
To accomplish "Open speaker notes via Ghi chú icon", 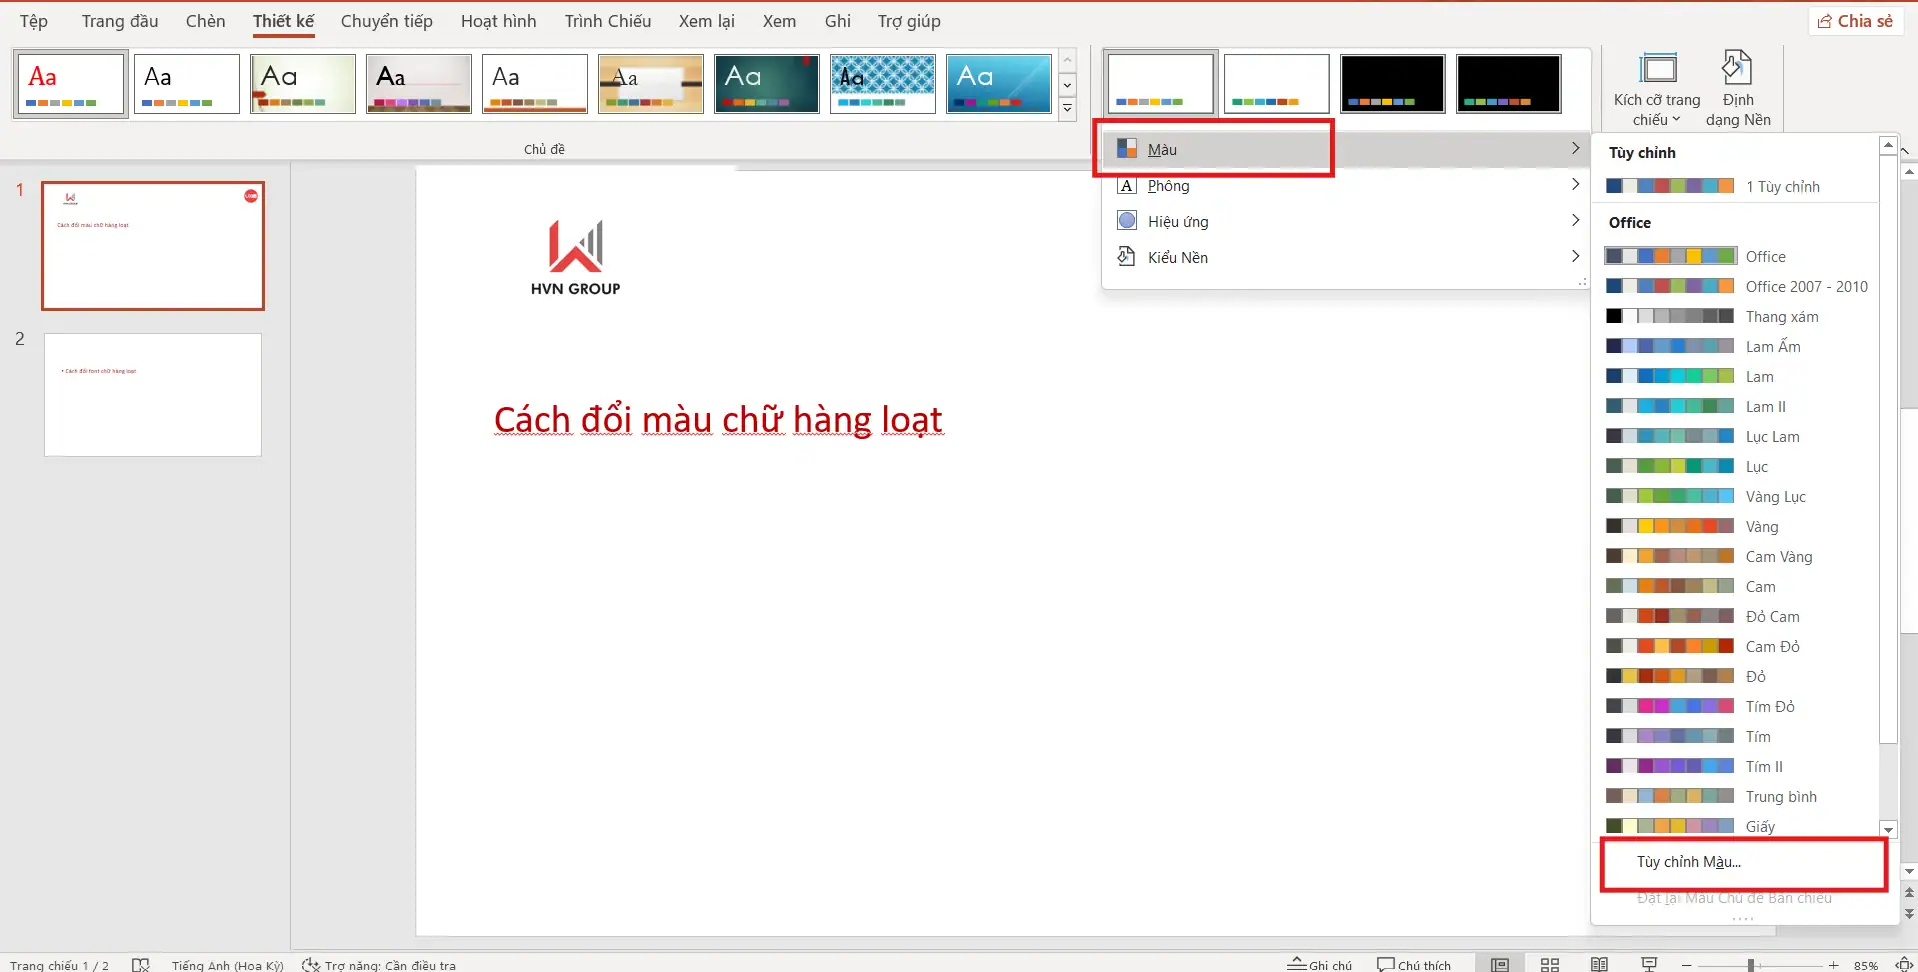I will point(1320,963).
